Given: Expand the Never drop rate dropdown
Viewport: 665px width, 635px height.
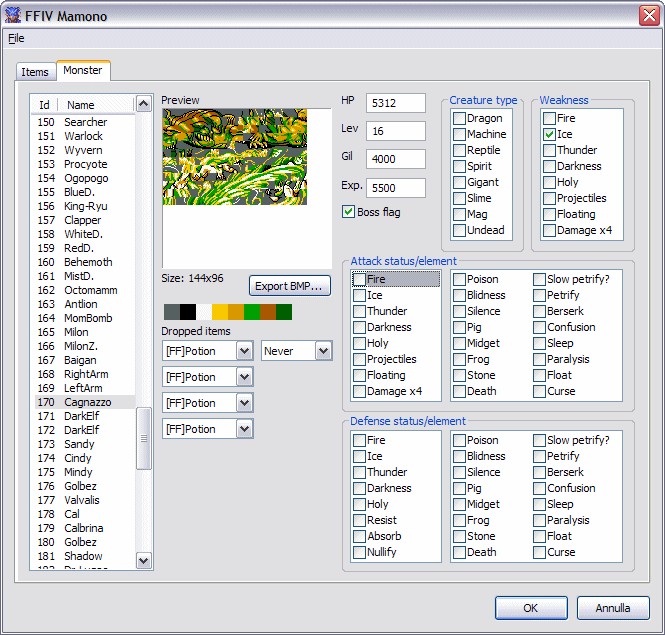Looking at the screenshot, I should pos(322,351).
